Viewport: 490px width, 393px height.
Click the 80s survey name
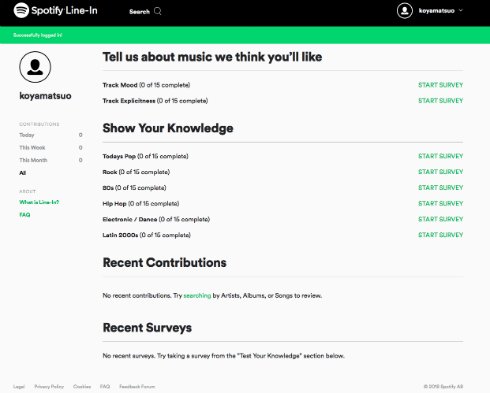[108, 188]
